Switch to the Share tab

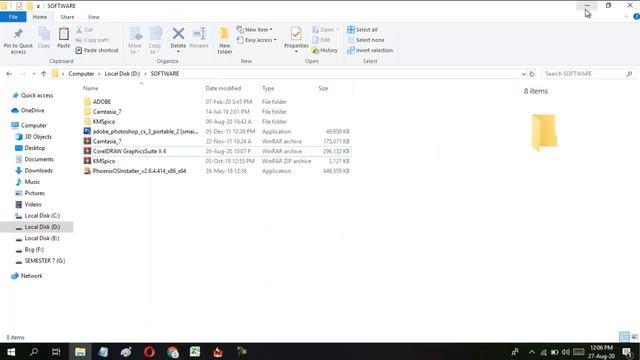[x=67, y=17]
